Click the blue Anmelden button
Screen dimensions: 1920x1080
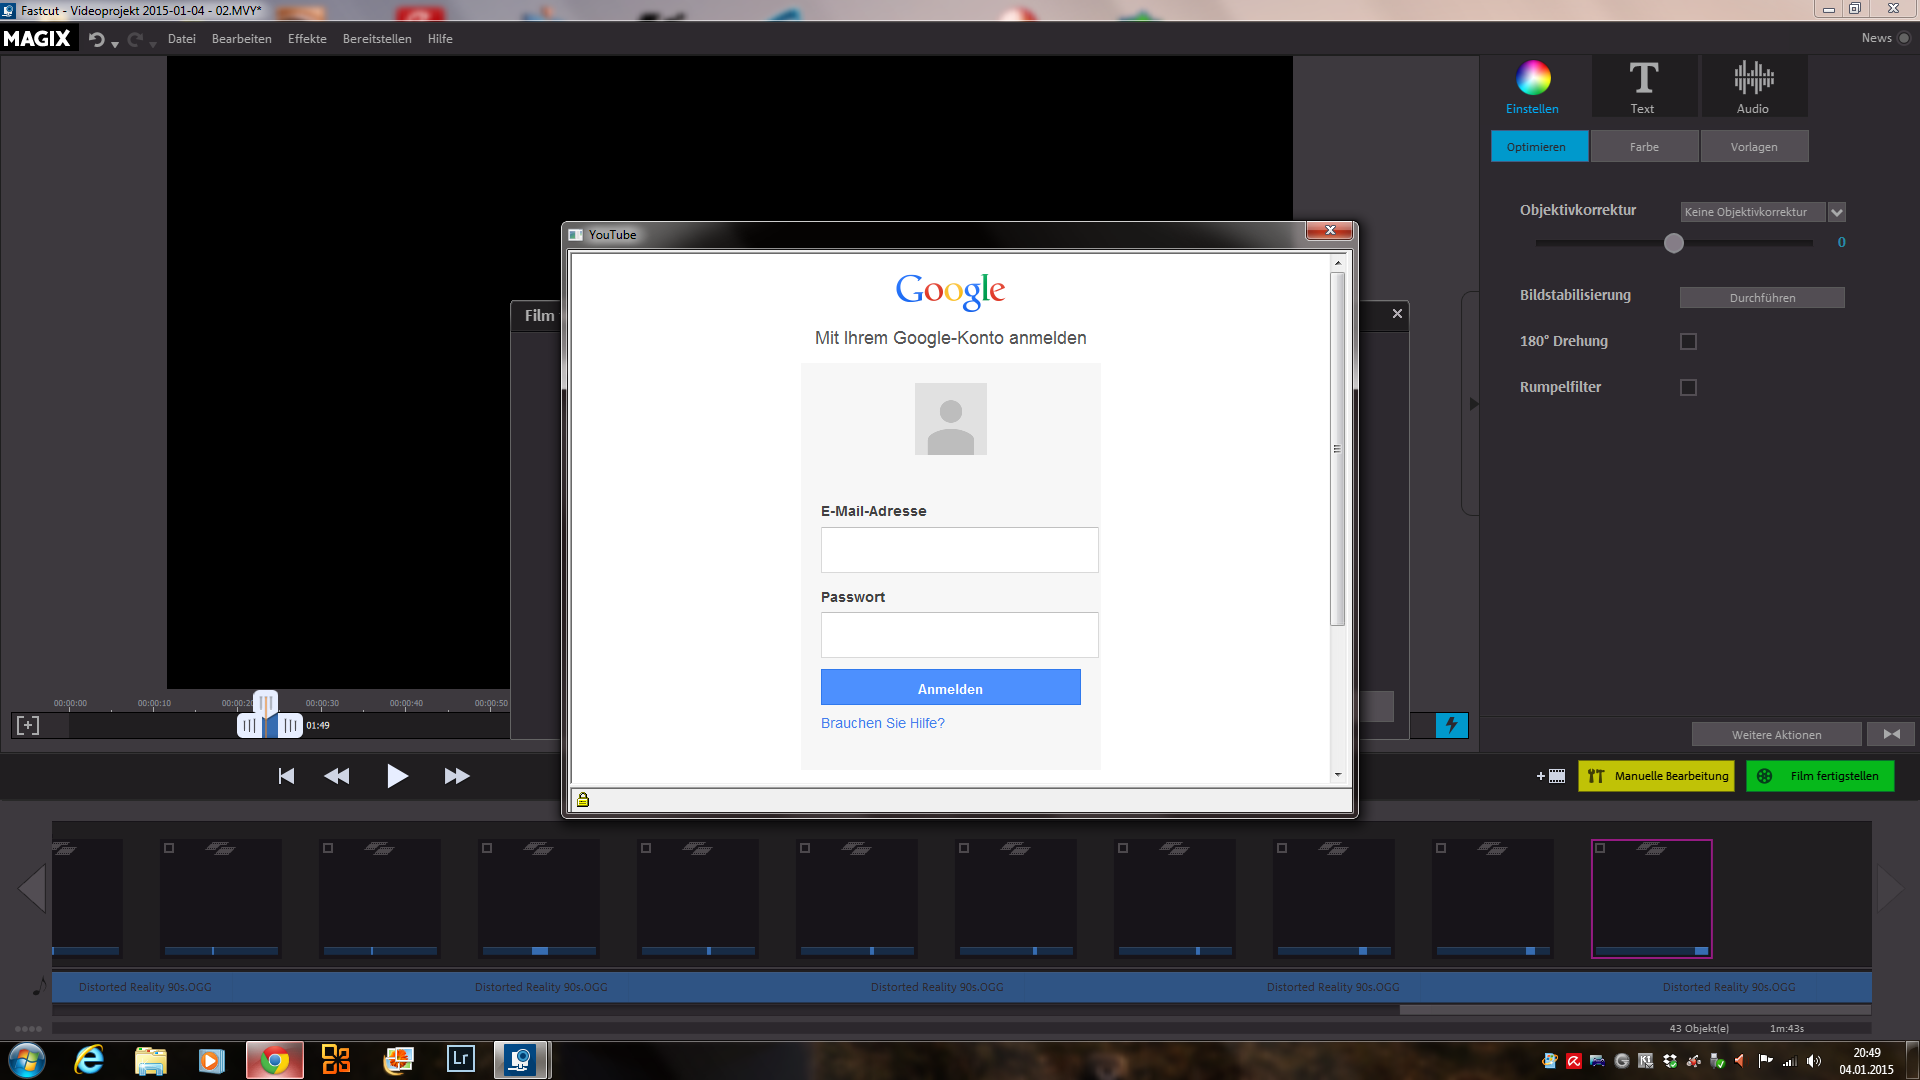950,688
